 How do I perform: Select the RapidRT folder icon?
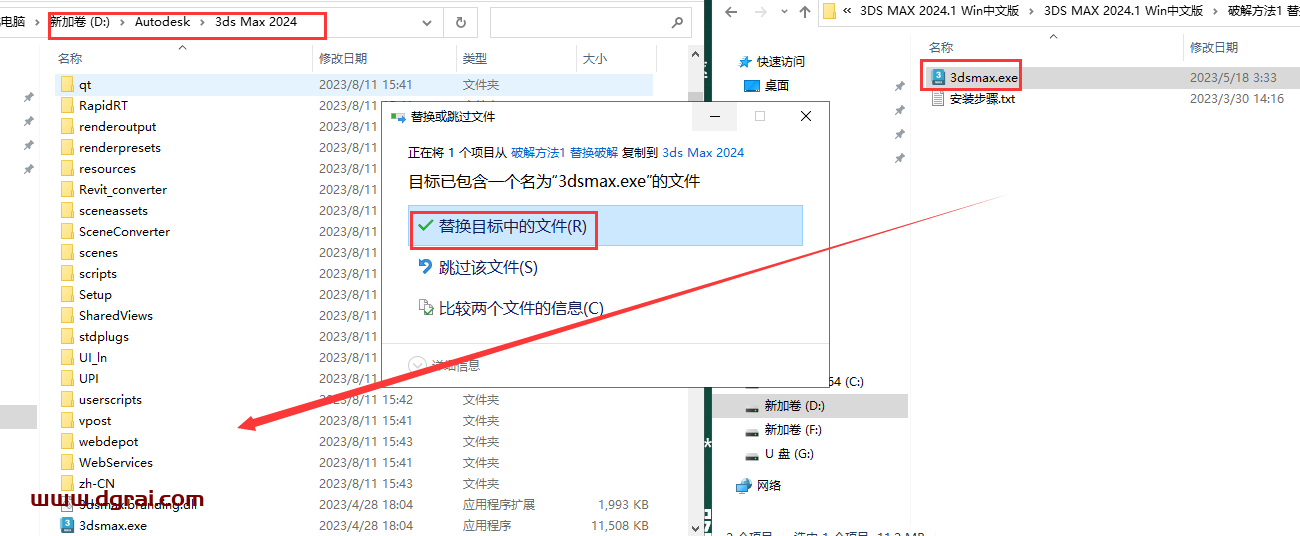(67, 105)
